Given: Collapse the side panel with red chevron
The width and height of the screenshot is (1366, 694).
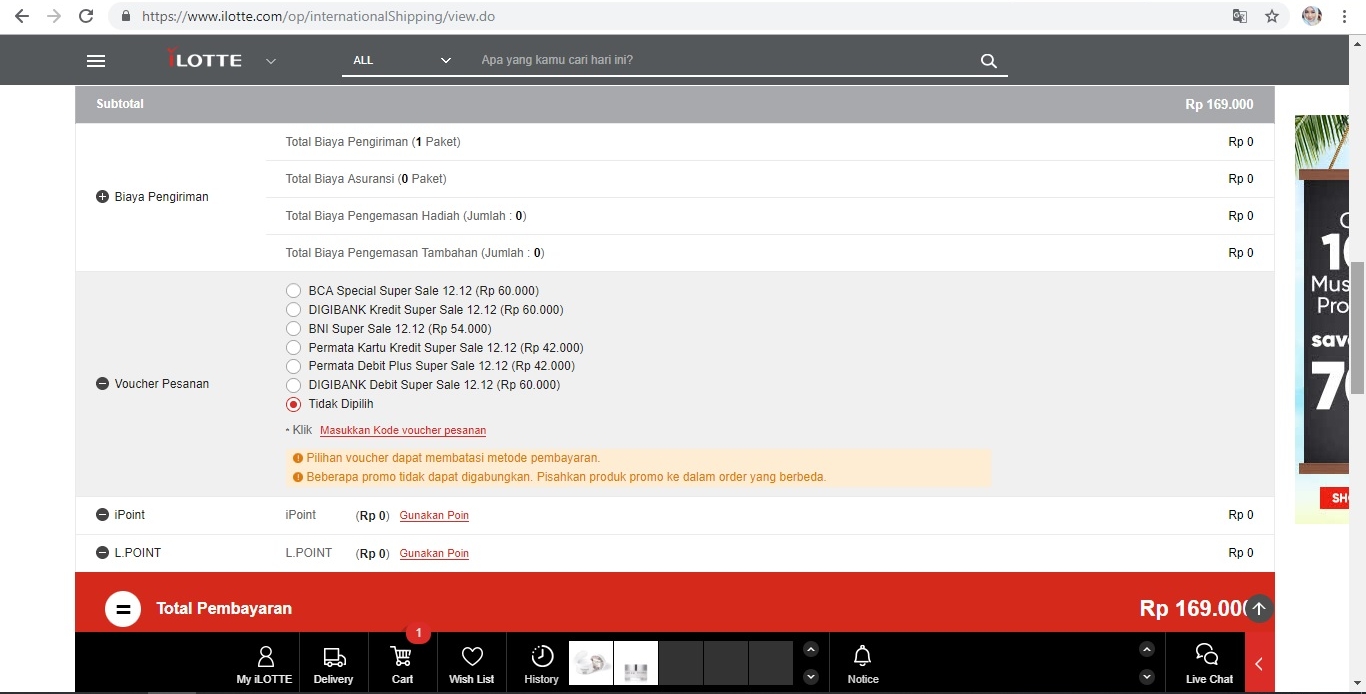Looking at the screenshot, I should (x=1259, y=663).
